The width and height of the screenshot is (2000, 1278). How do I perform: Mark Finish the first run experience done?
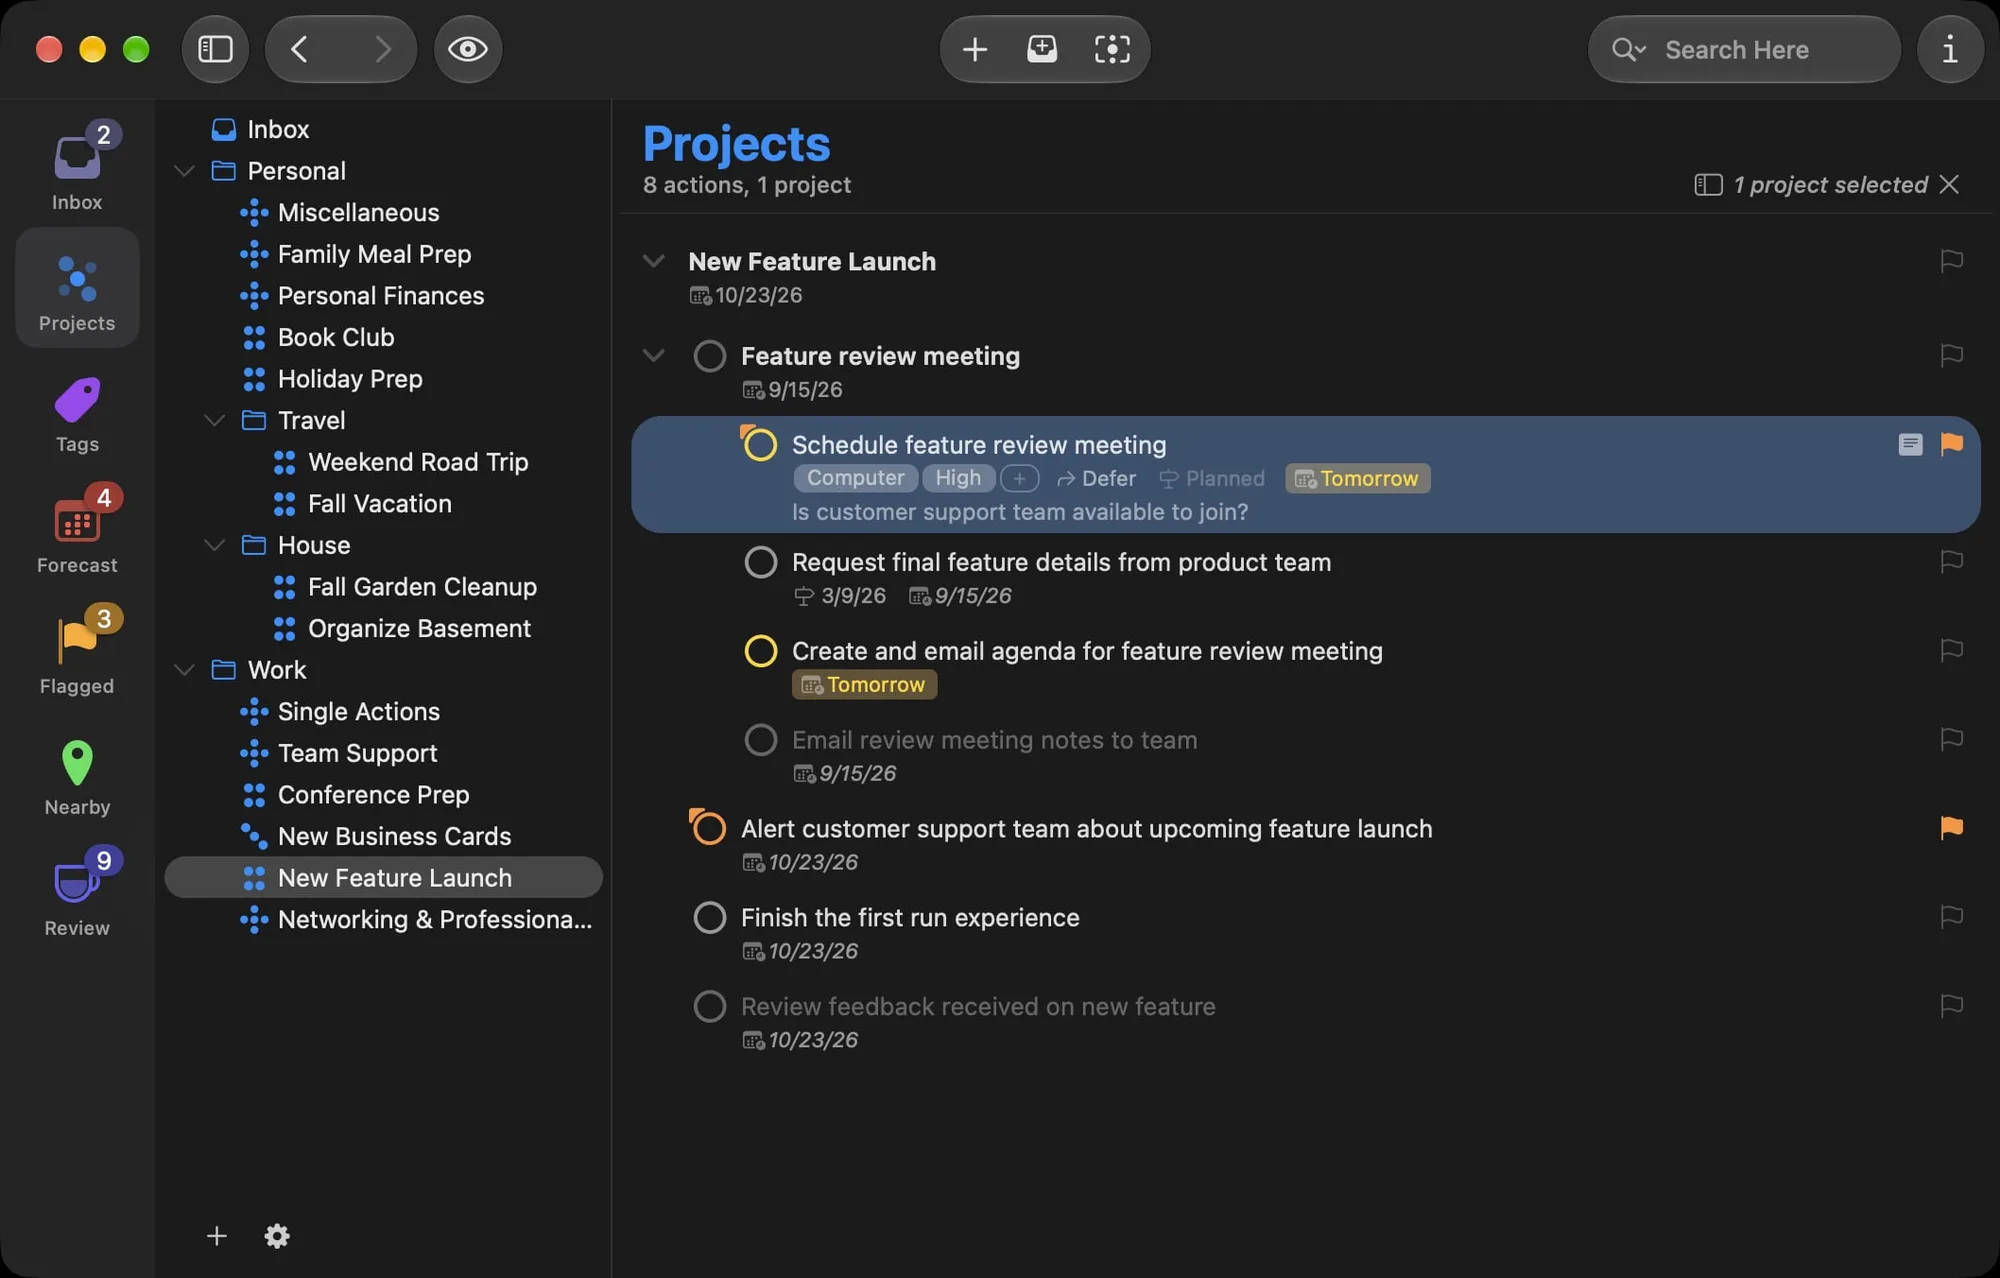pos(709,917)
